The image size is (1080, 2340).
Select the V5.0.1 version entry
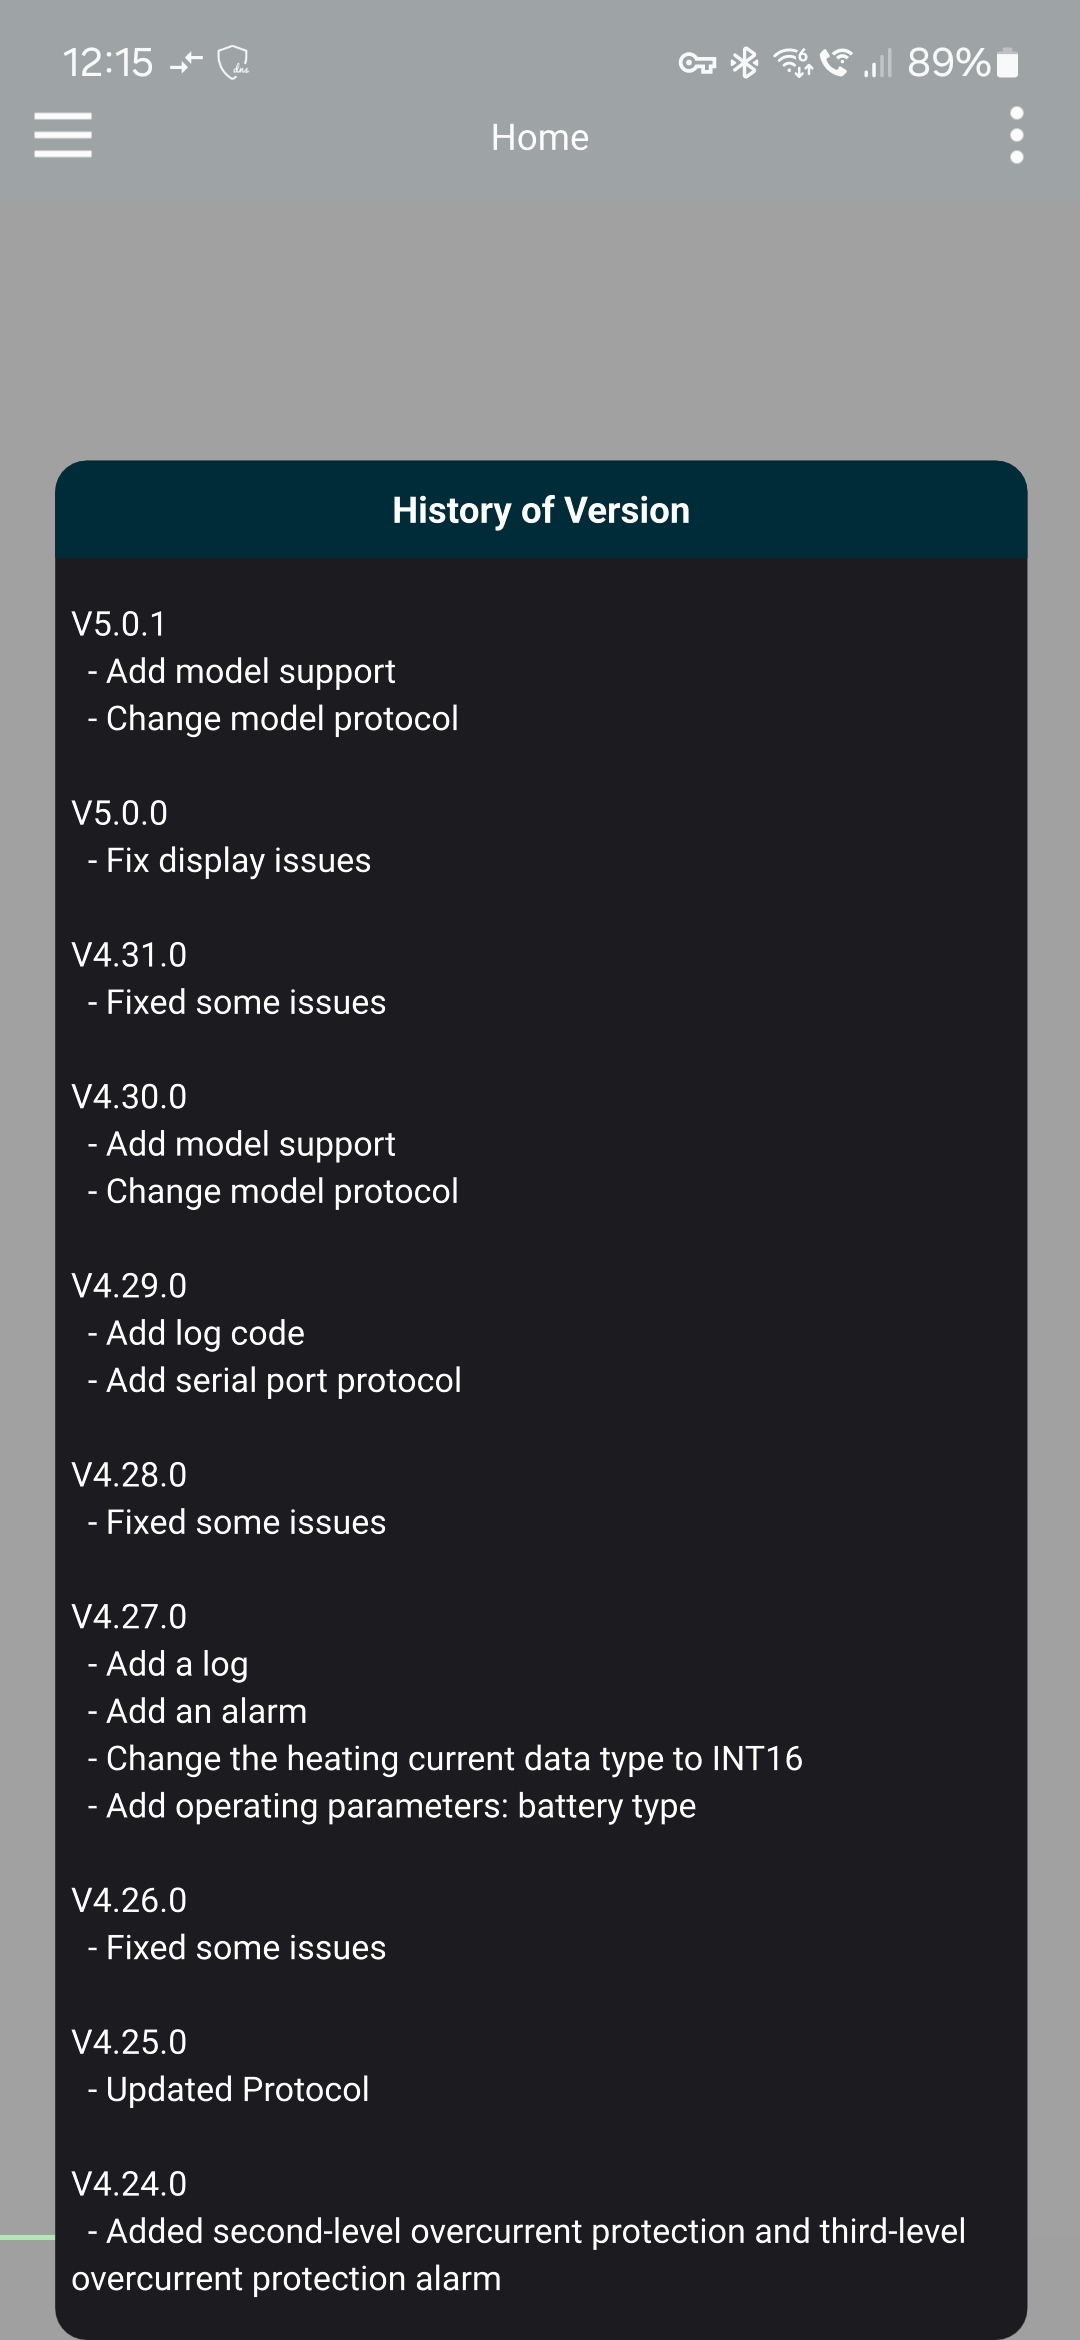[118, 624]
